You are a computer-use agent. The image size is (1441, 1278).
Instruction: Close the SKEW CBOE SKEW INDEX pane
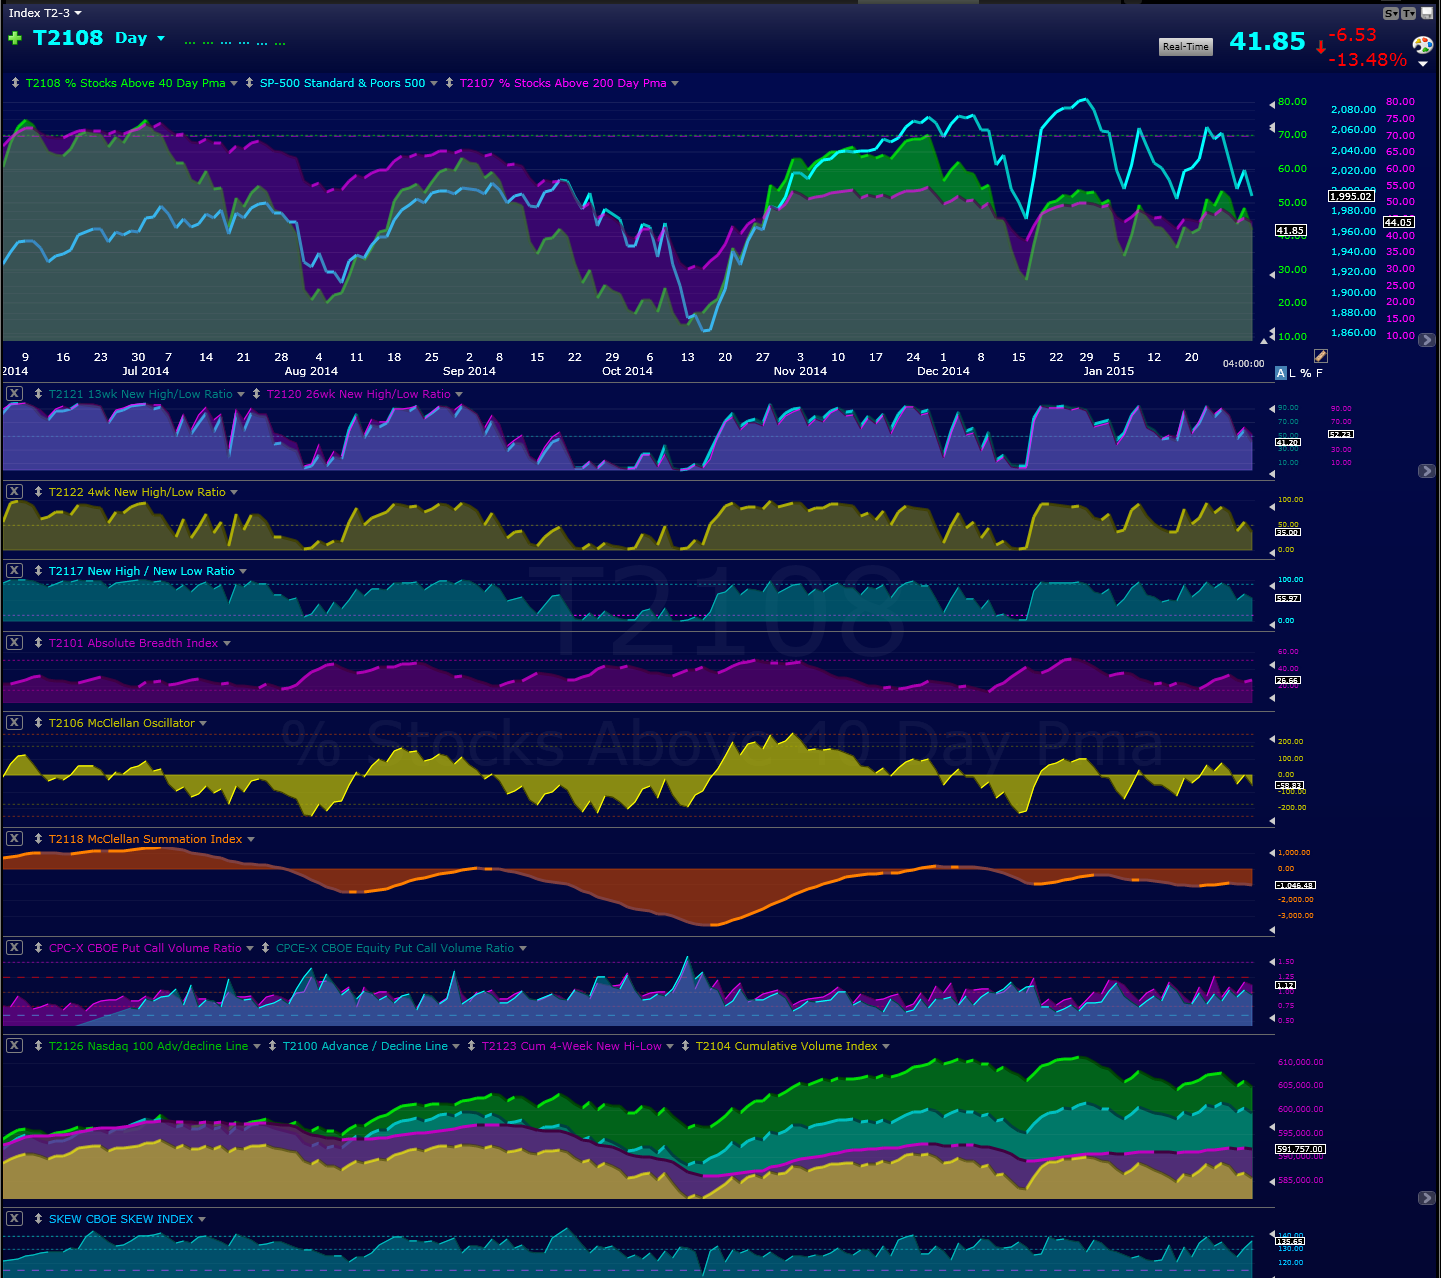click(x=14, y=1219)
